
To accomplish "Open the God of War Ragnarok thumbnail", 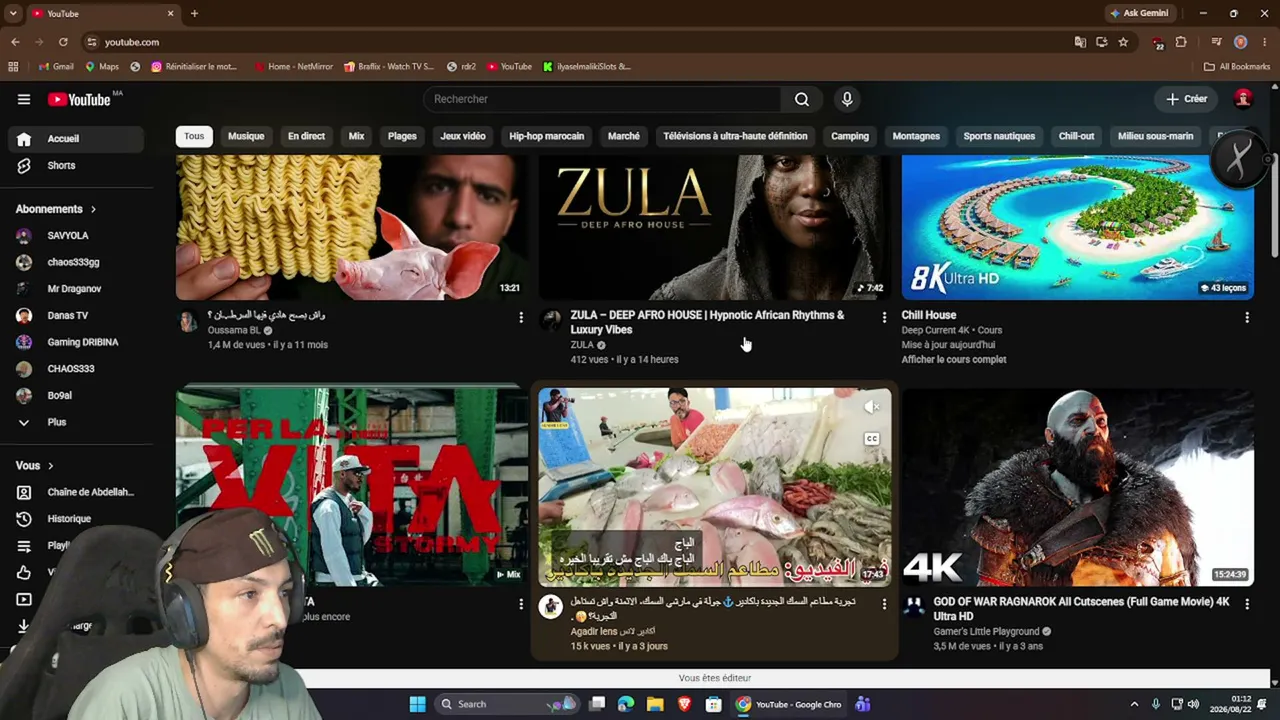I will [1078, 486].
